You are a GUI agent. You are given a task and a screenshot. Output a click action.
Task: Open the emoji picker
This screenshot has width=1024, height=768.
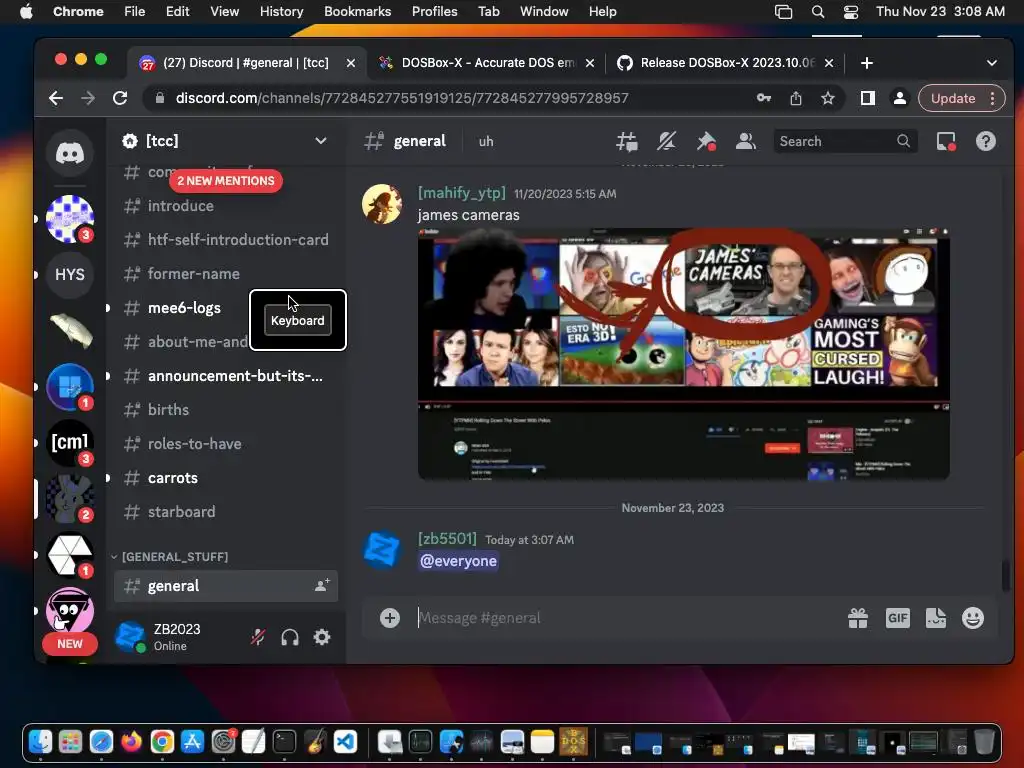tap(973, 618)
